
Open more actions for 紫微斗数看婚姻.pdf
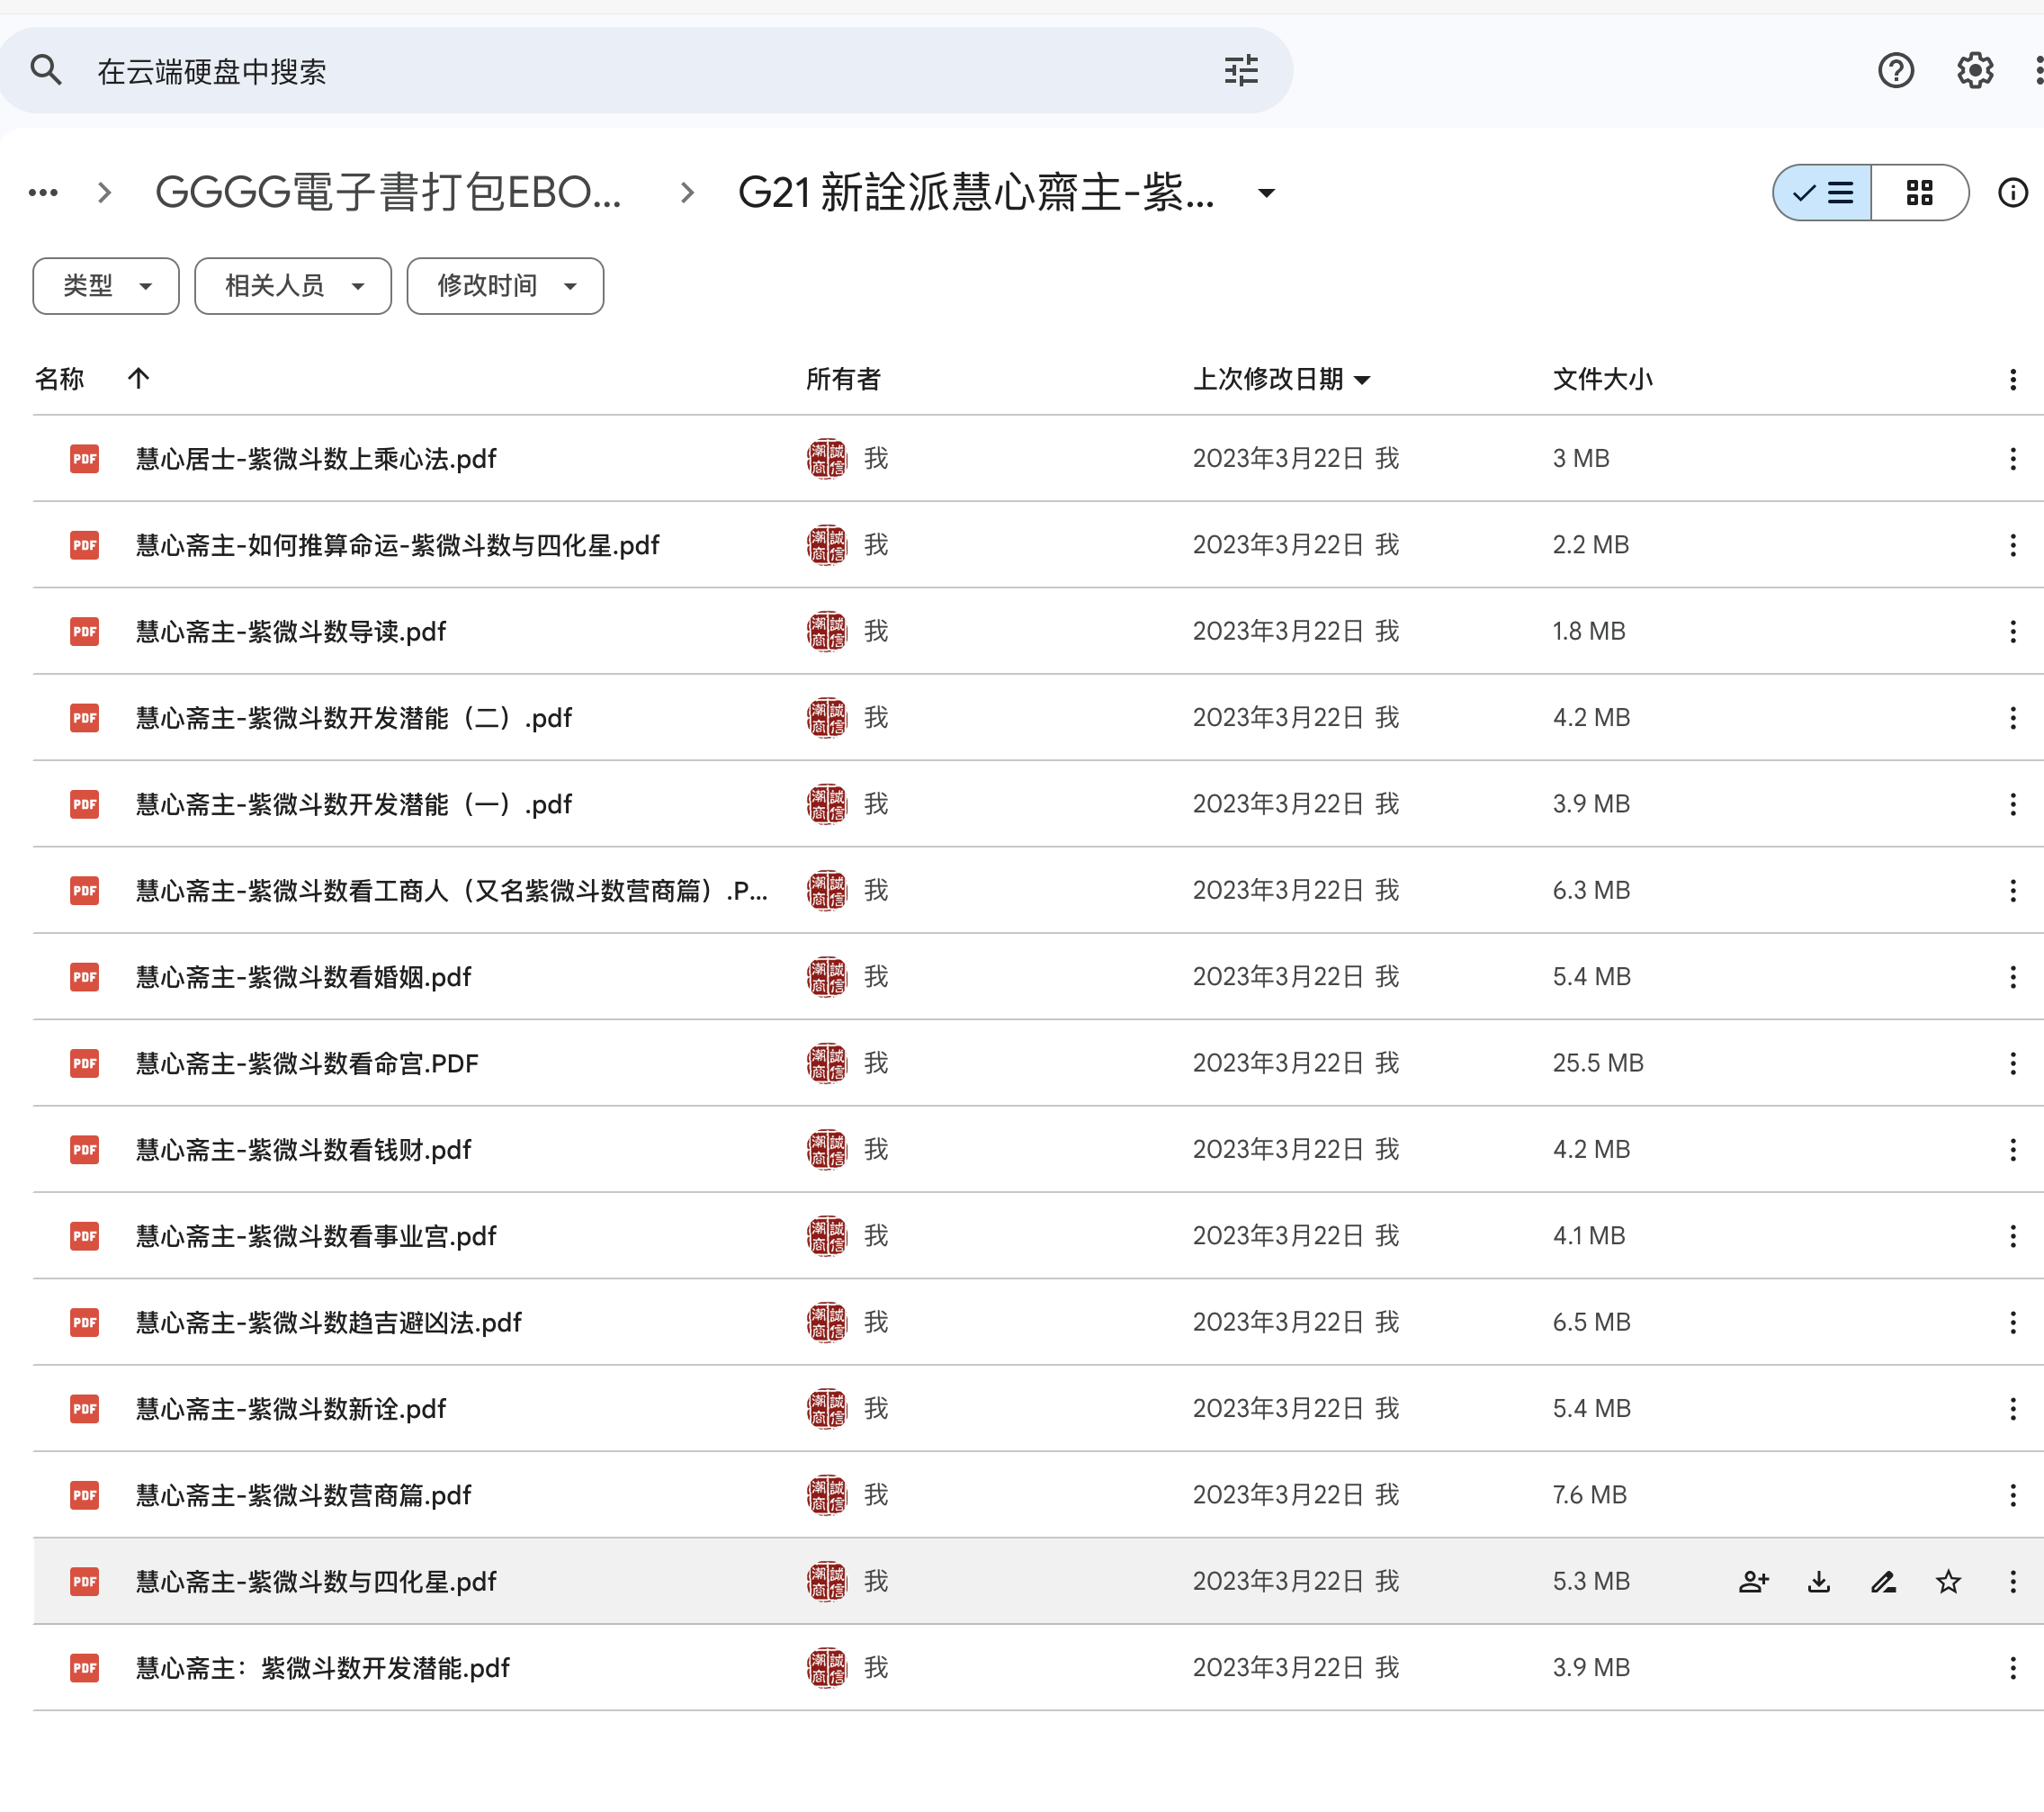[x=2012, y=977]
